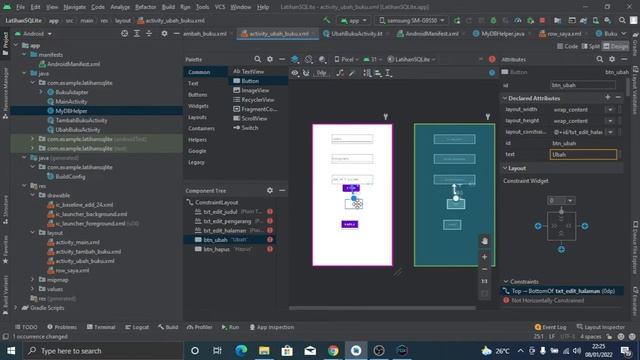
Task: Add right constraint plus in Constraint Widget
Action: 585,226
